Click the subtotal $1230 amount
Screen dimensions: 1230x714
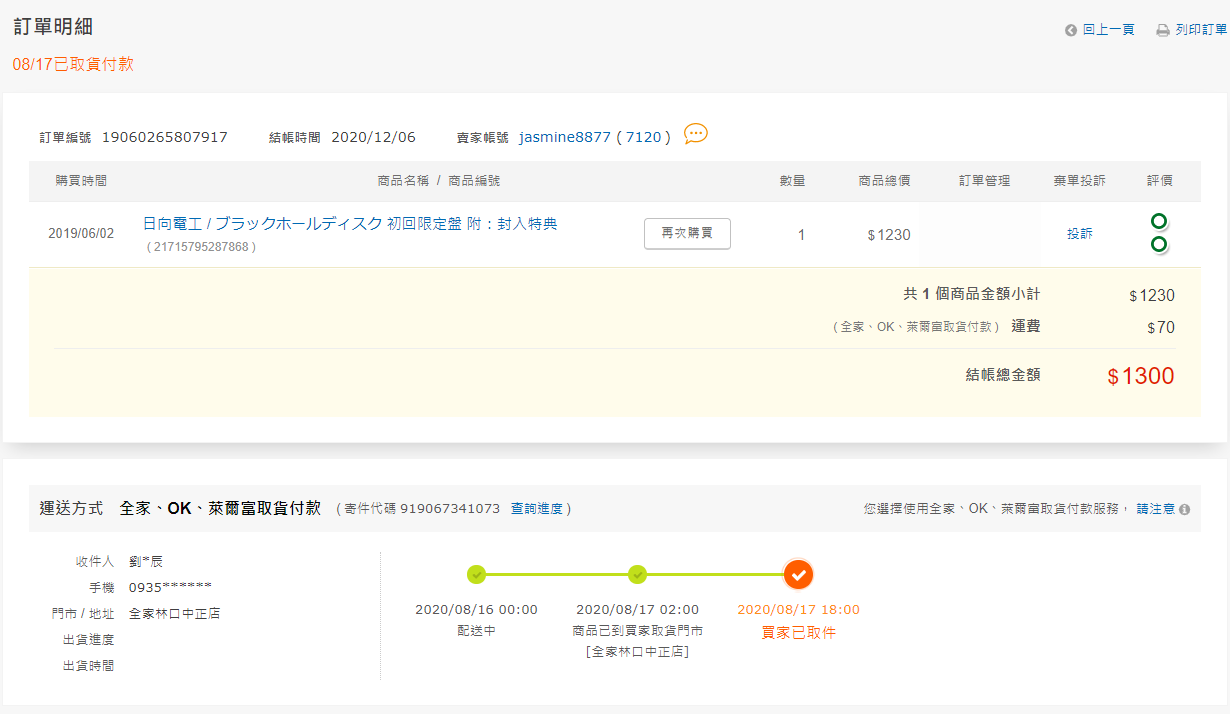[x=1152, y=296]
